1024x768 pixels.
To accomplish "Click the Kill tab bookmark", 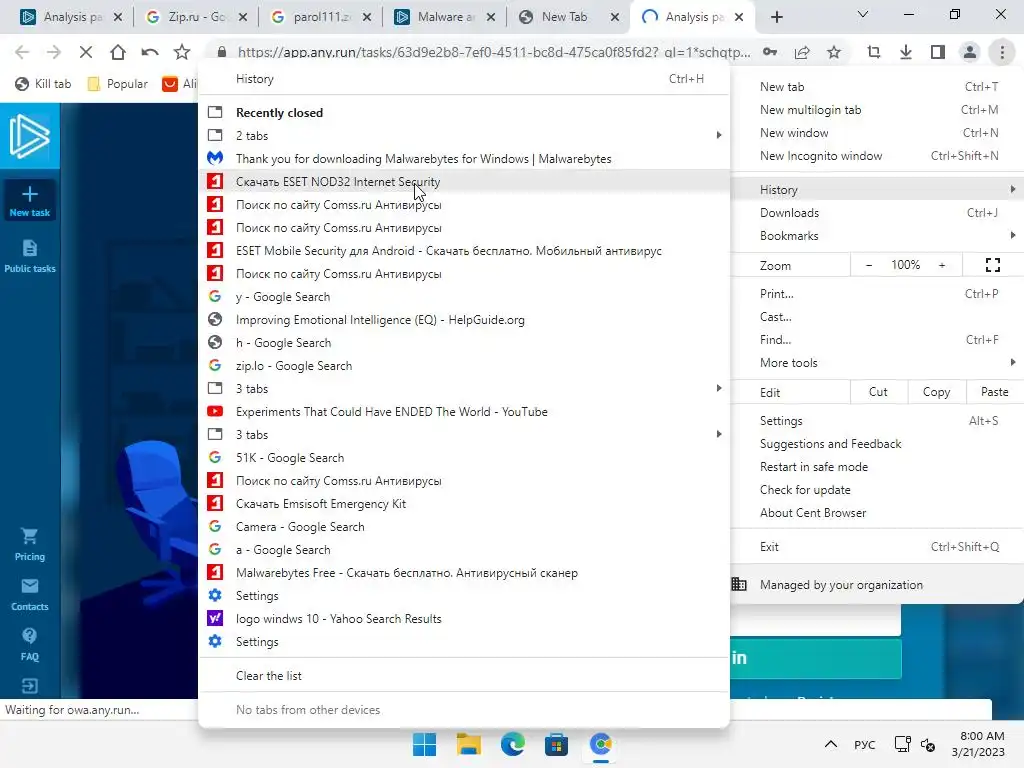I will 43,84.
